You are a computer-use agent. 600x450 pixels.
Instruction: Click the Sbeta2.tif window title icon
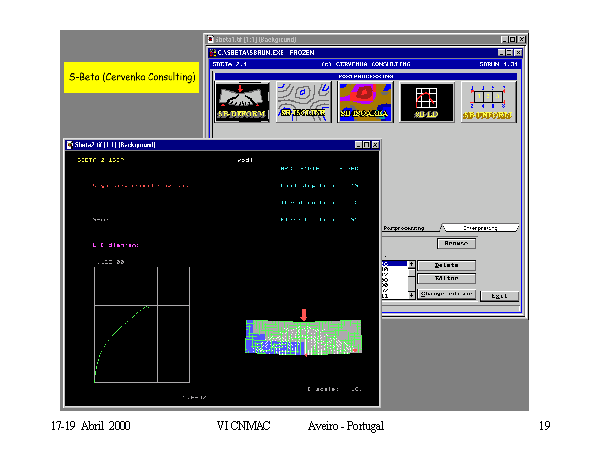70,145
